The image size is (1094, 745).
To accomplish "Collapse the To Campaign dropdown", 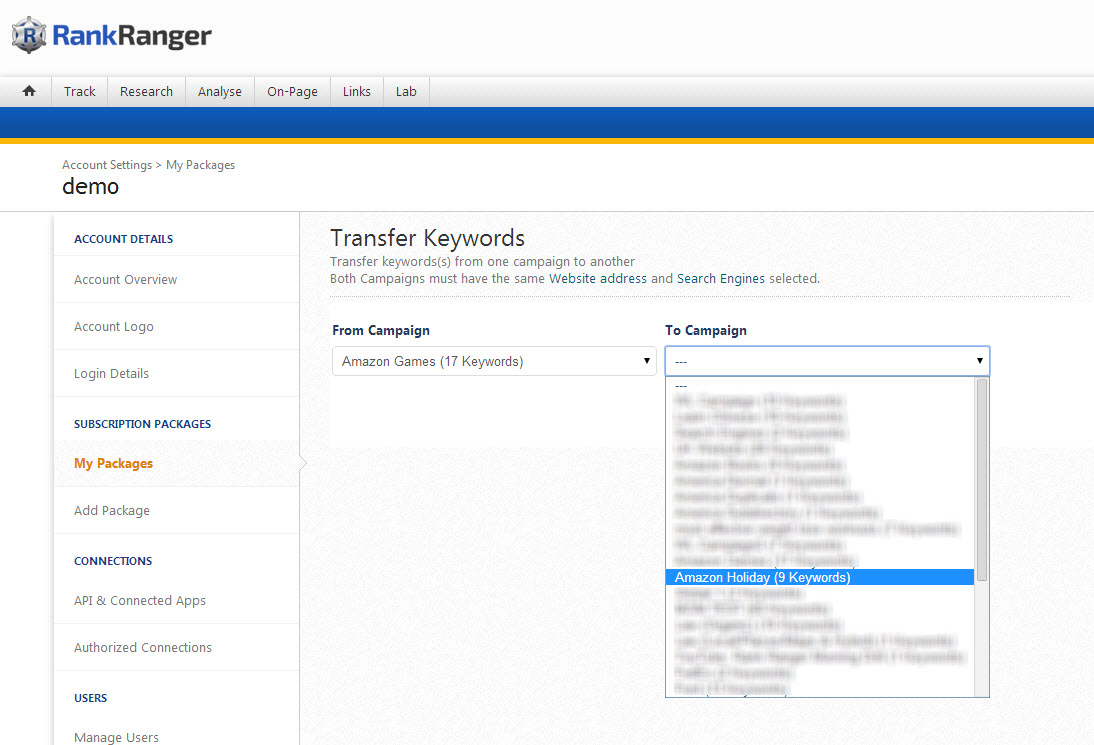I will pos(827,361).
